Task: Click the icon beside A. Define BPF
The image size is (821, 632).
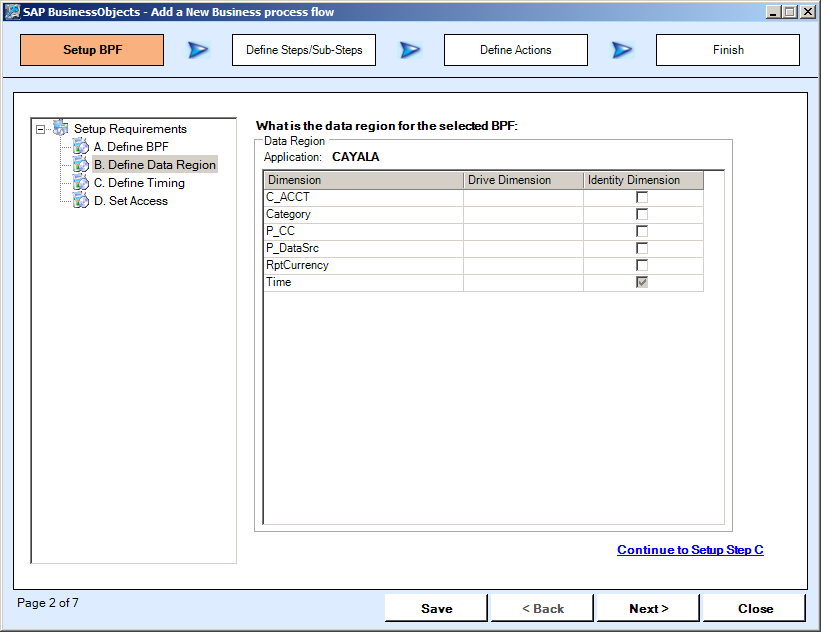Action: (80, 147)
